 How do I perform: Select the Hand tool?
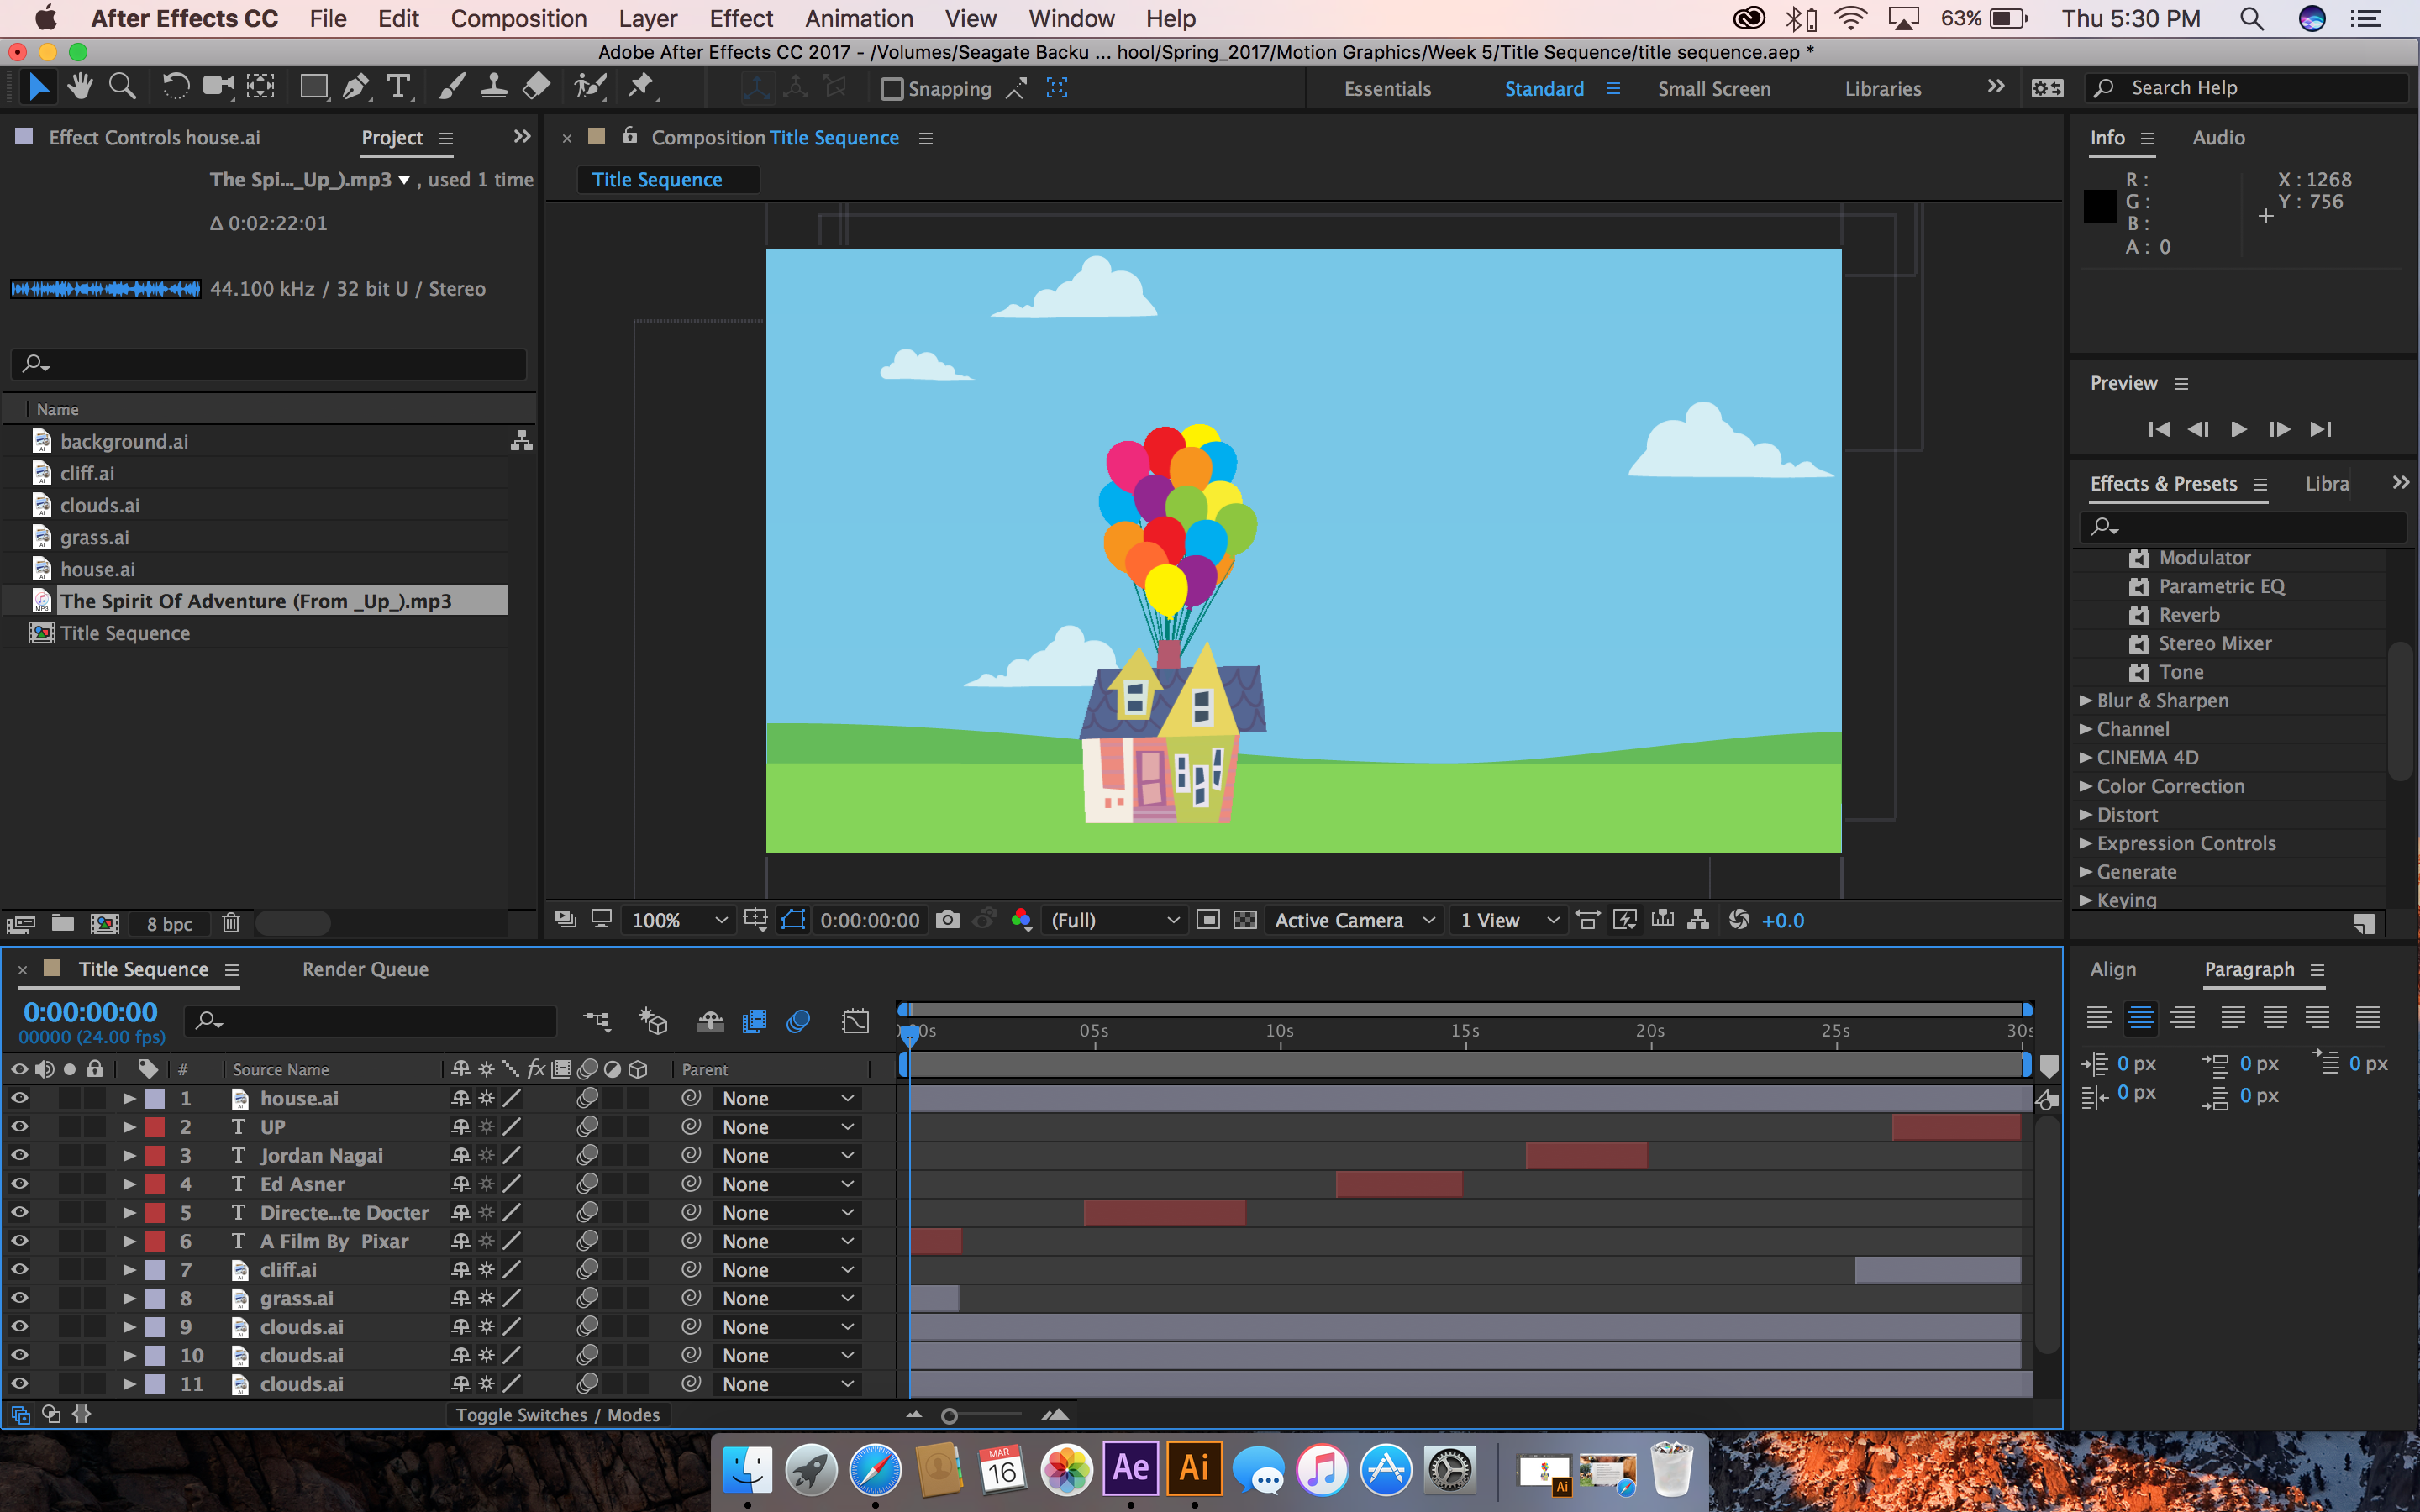click(80, 88)
